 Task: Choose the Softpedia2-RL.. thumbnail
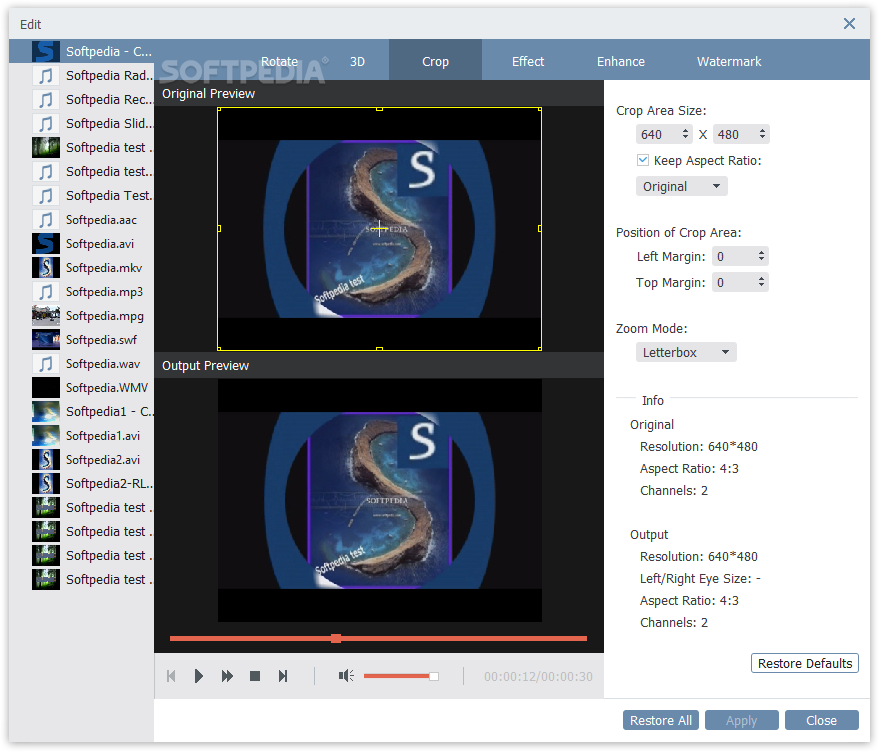pyautogui.click(x=46, y=483)
